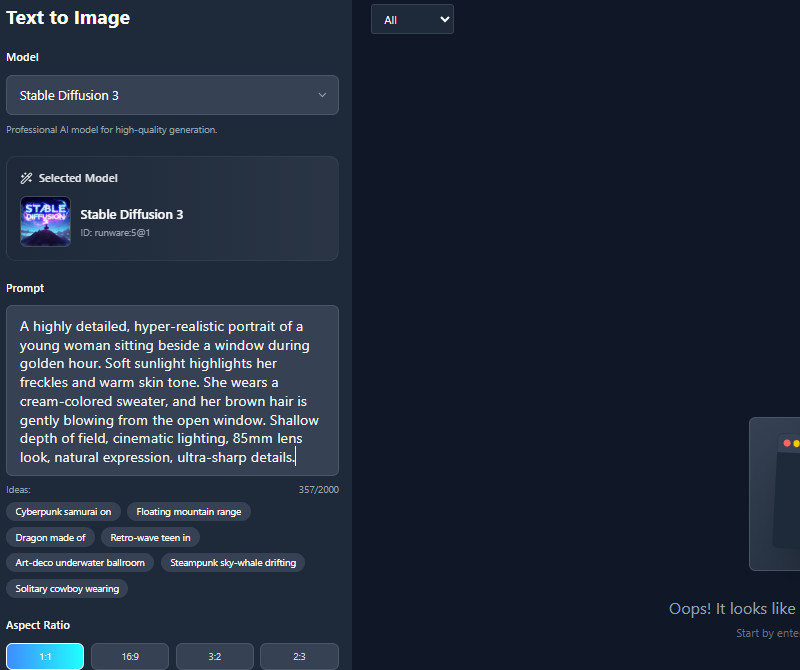This screenshot has width=800, height=670.
Task: Select the 16:9 aspect ratio
Action: tap(129, 656)
